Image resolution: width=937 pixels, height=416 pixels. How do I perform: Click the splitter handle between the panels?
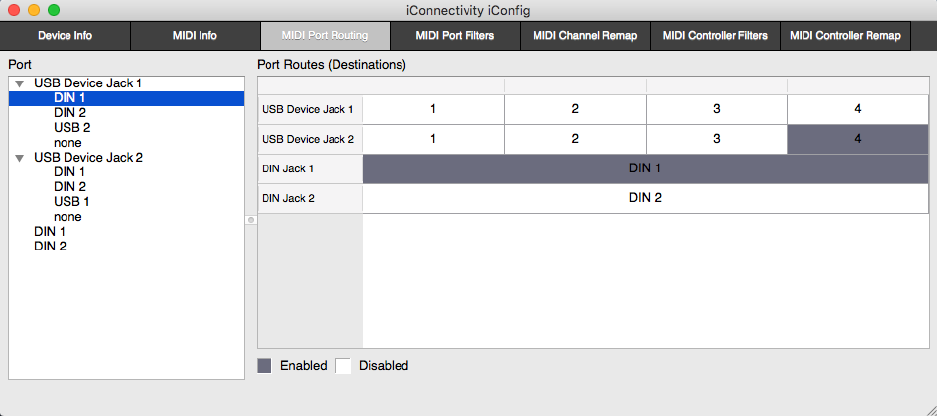(x=251, y=220)
